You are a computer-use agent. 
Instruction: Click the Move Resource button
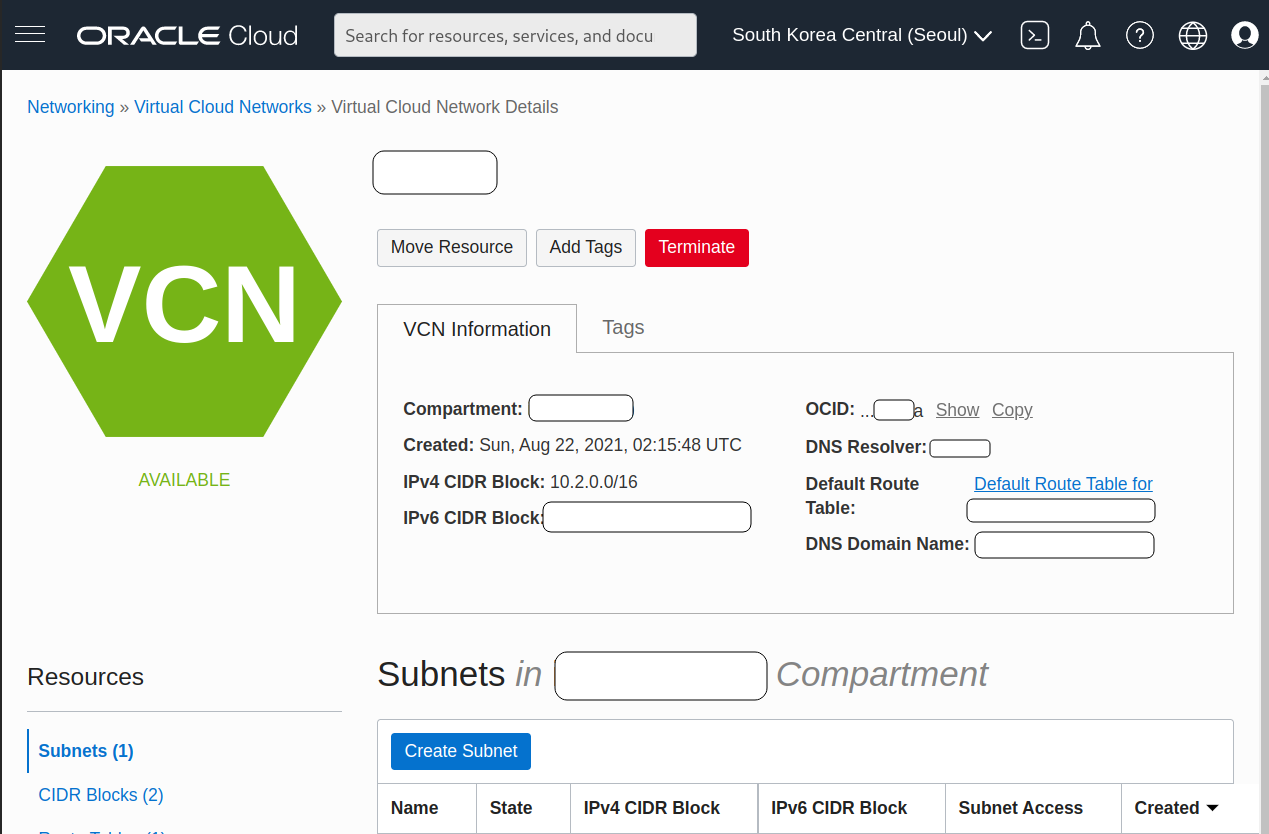point(451,247)
